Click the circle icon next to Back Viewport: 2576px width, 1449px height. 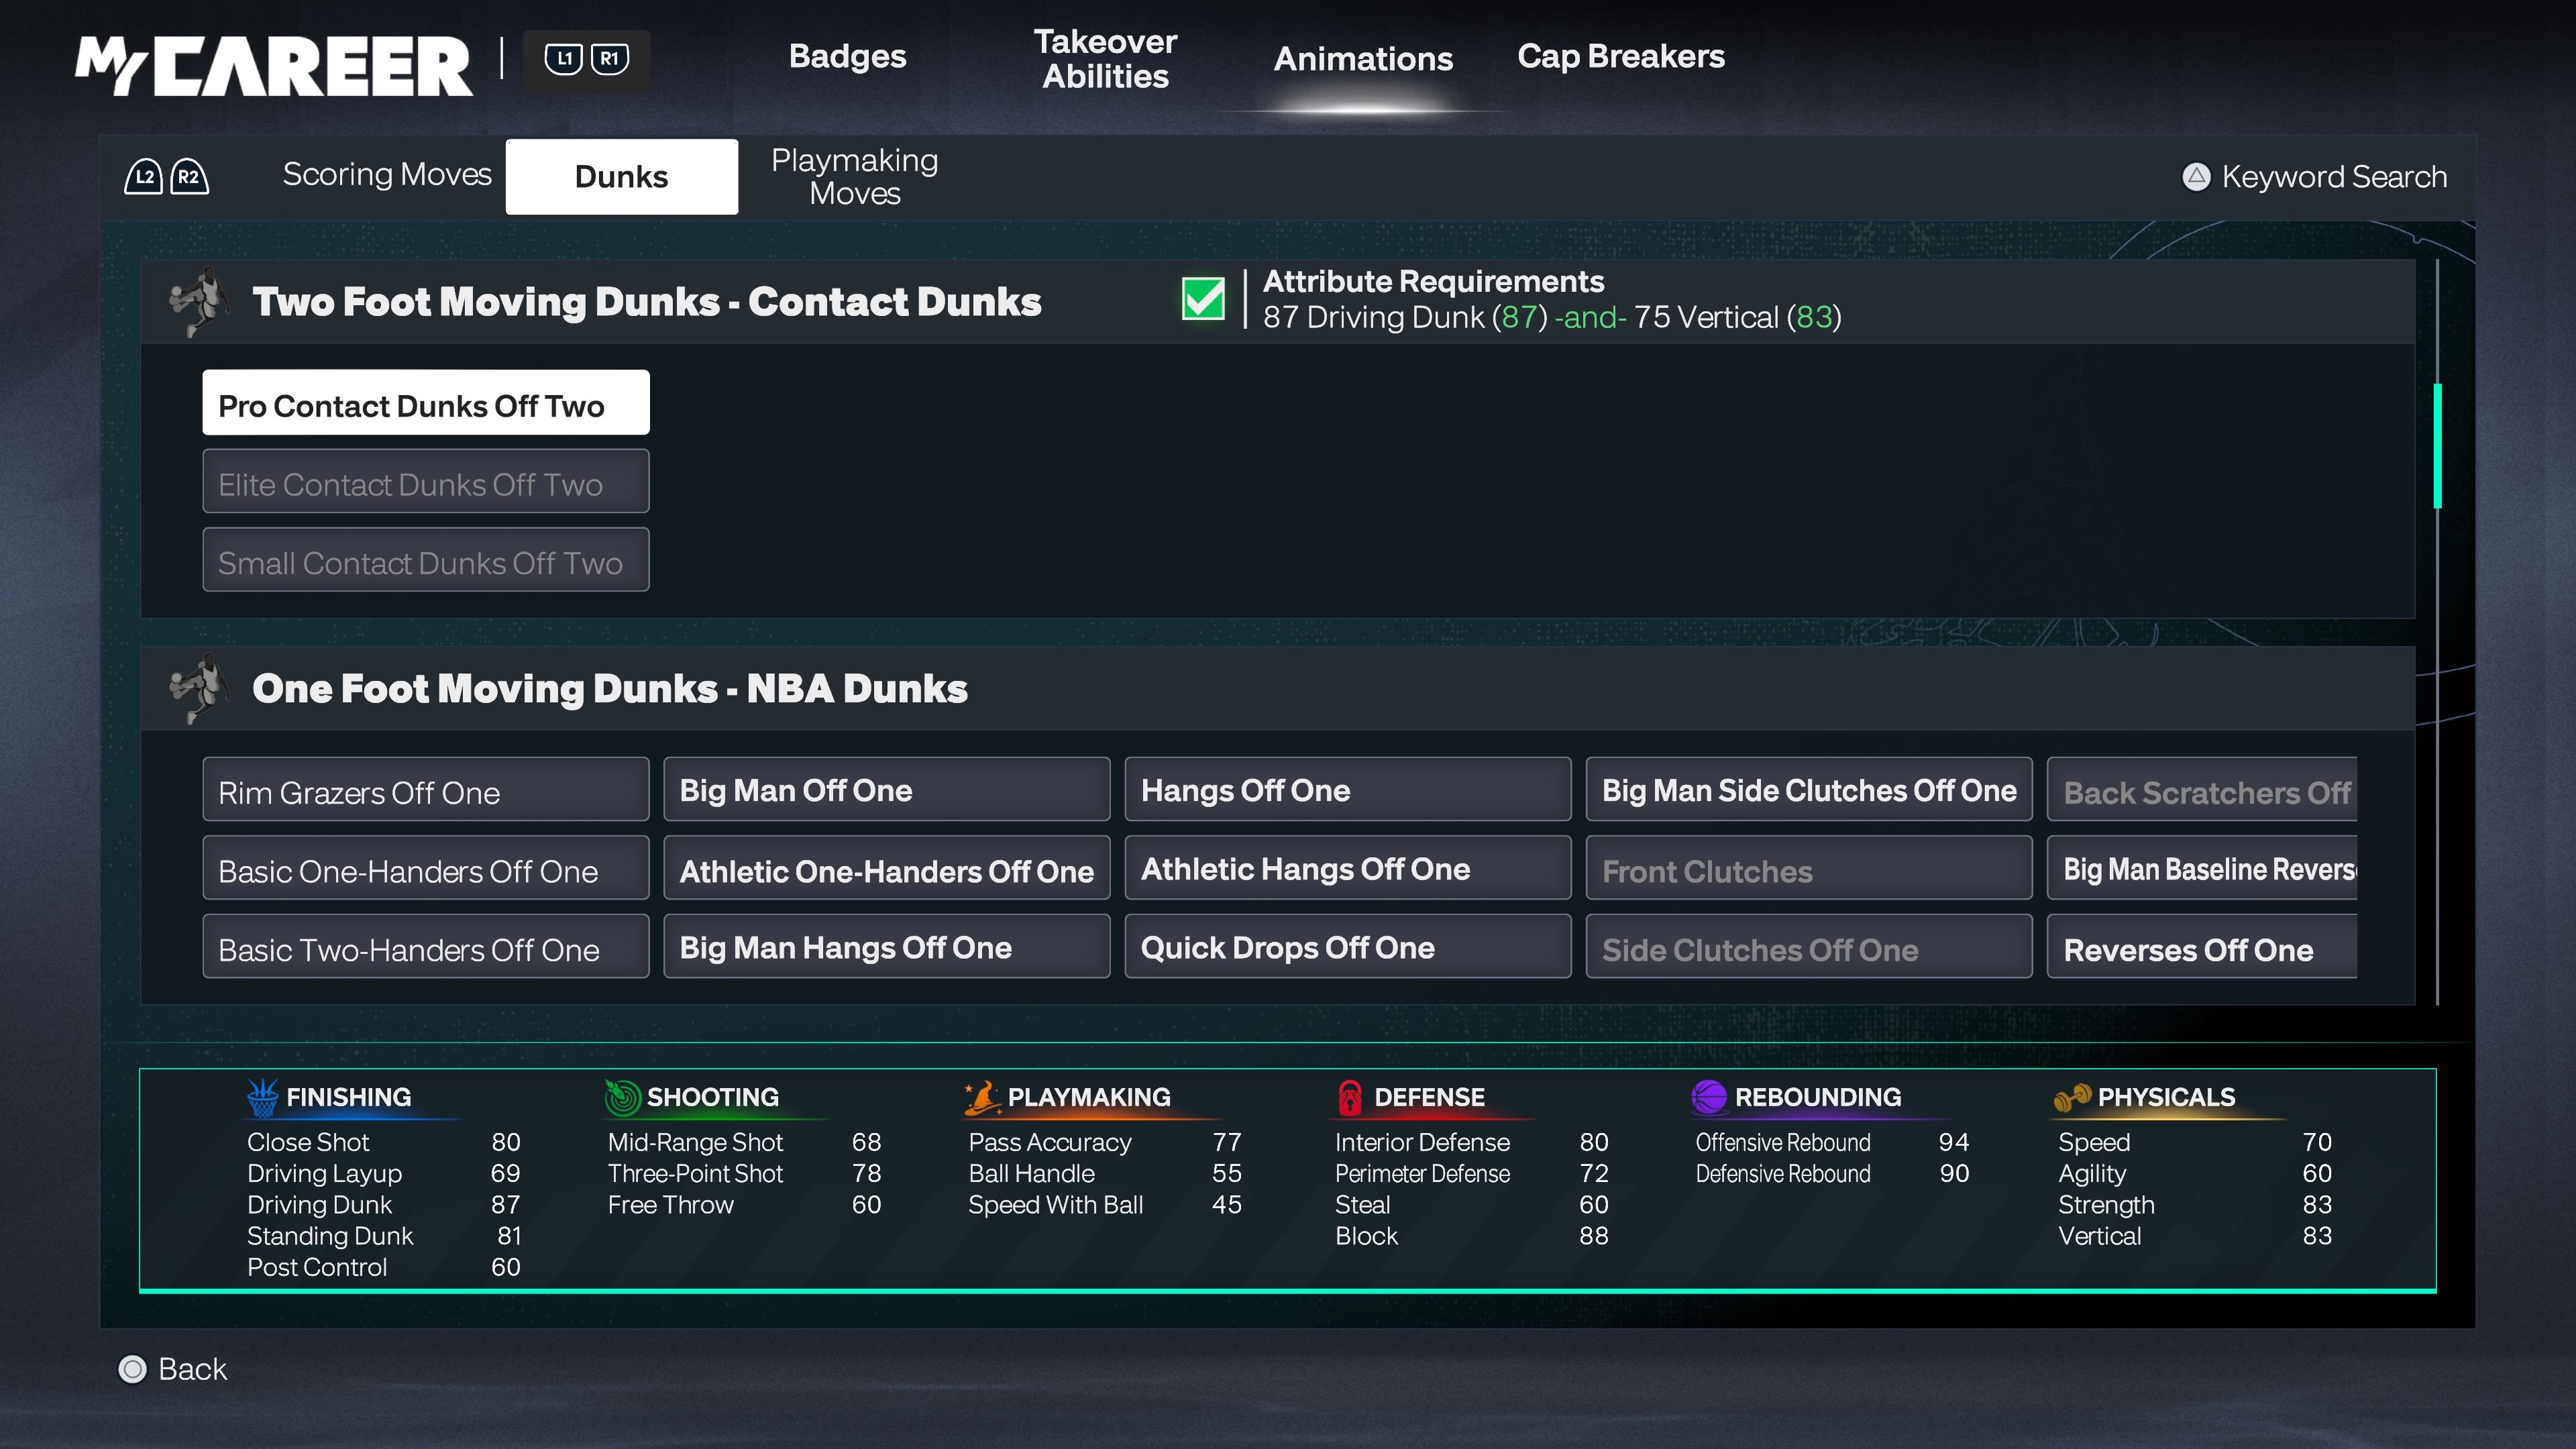point(132,1368)
